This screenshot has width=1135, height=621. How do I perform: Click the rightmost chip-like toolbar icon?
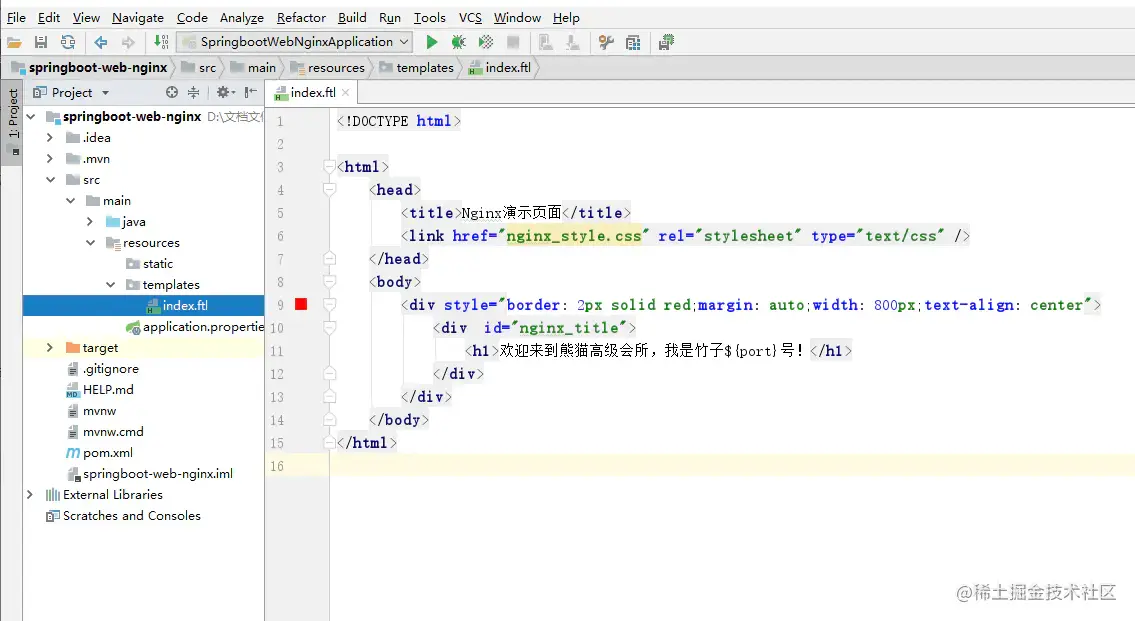coord(666,43)
